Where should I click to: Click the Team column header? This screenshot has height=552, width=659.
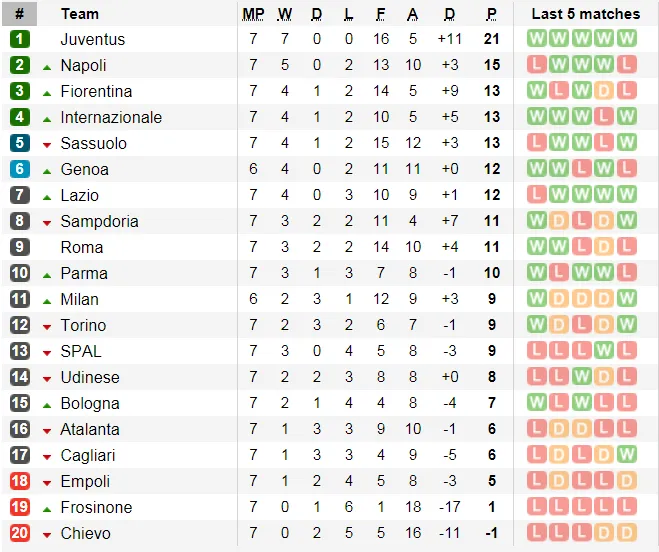(80, 14)
